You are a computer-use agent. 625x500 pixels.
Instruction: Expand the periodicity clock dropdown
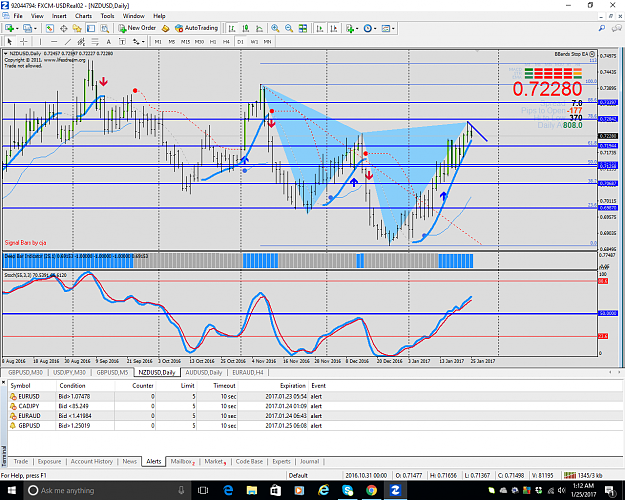(375, 28)
